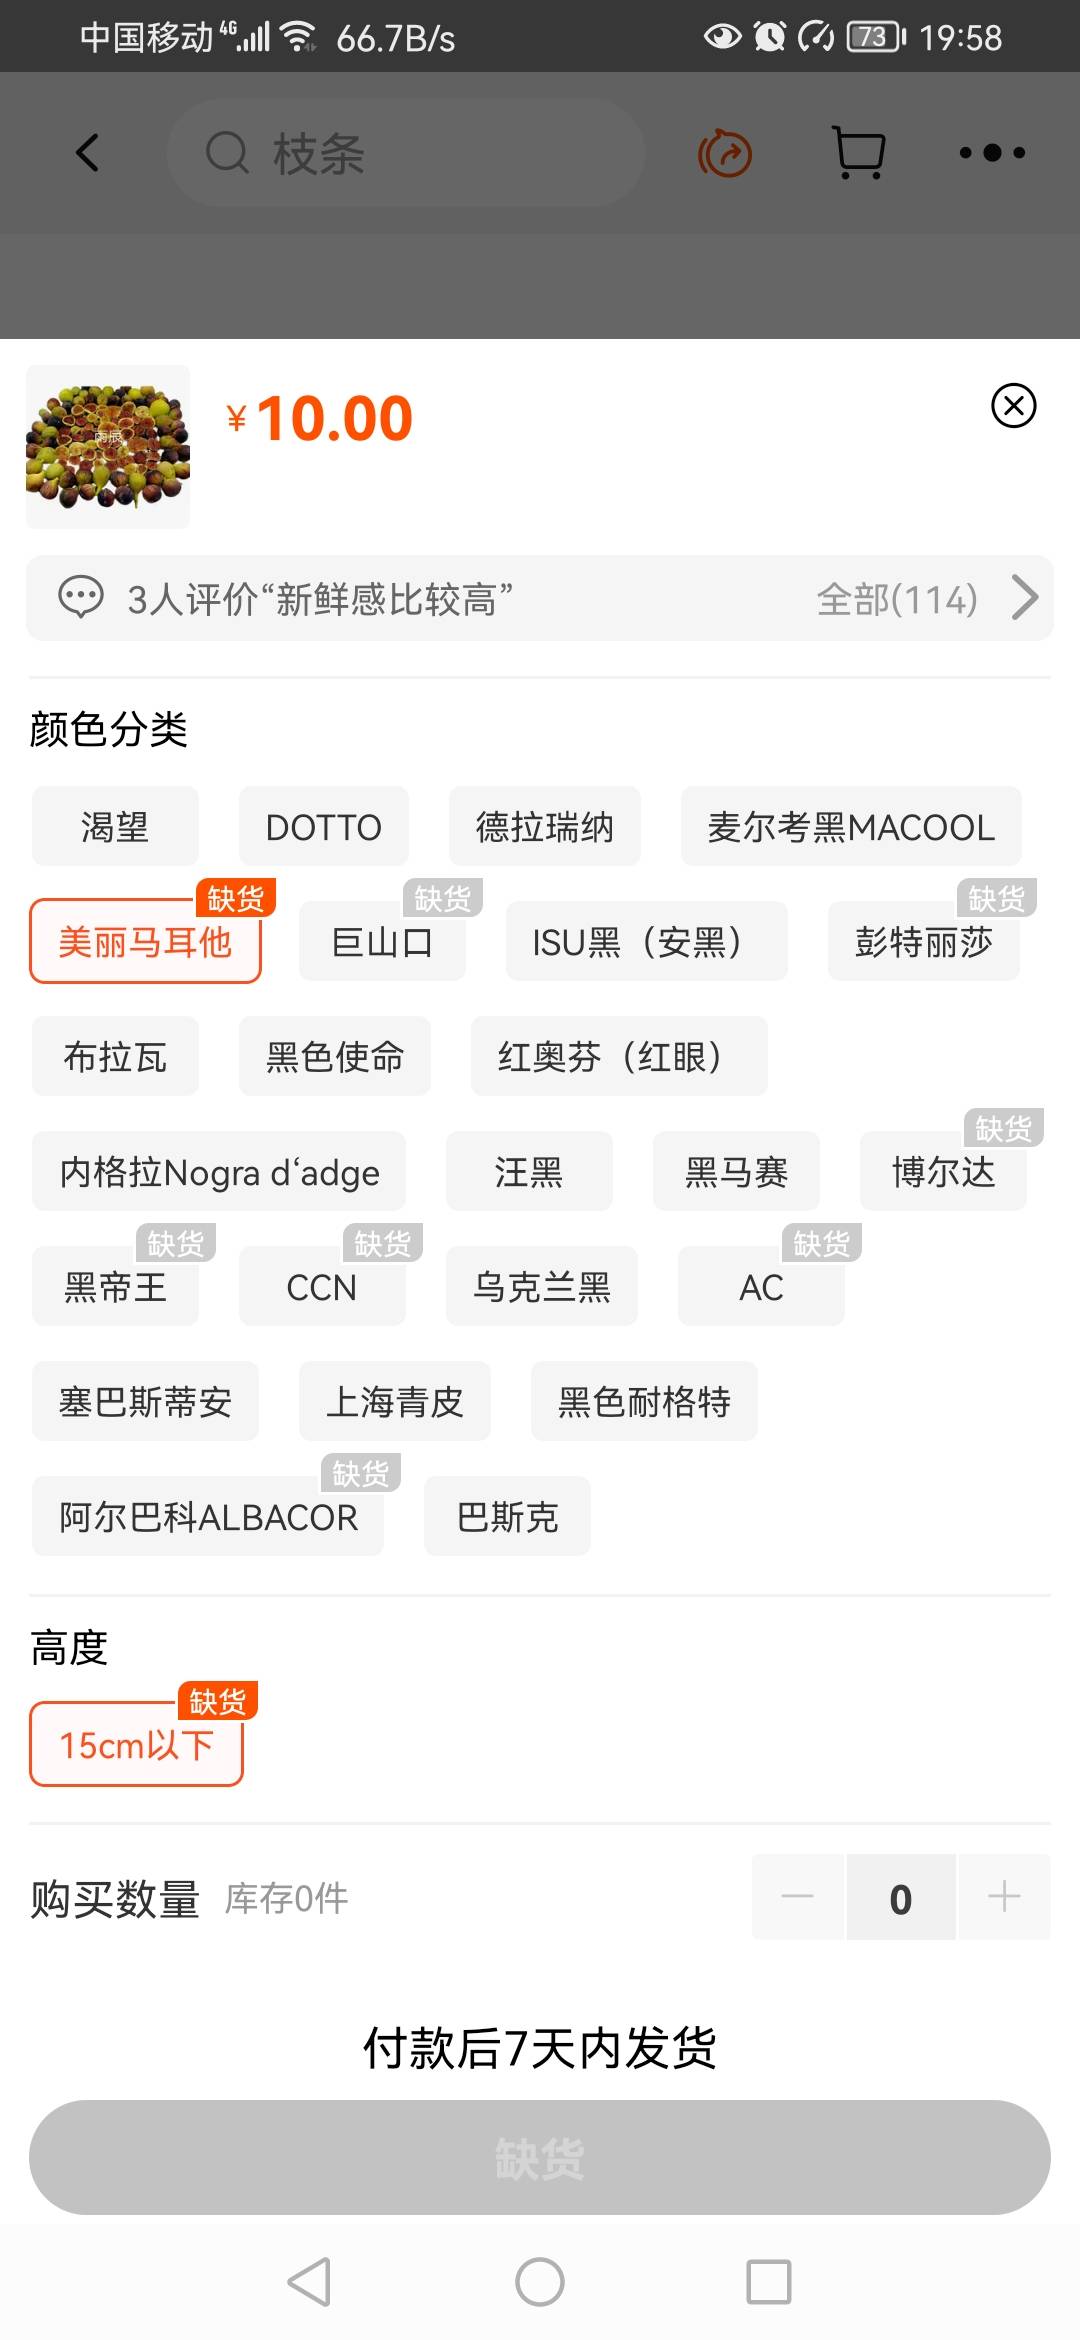Select the 15cm以下 height option
The width and height of the screenshot is (1080, 2340).
(136, 1745)
